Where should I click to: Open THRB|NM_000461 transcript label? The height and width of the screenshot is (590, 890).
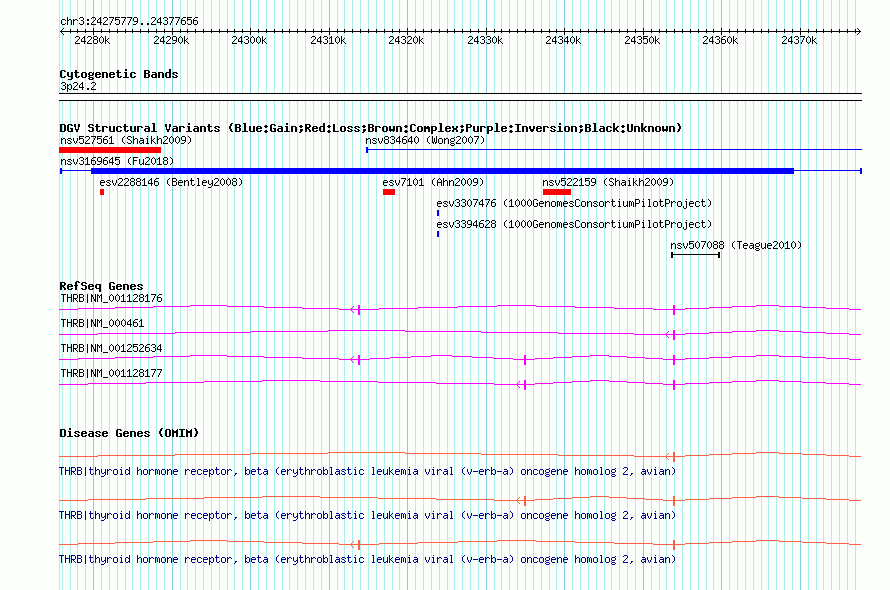pos(102,323)
